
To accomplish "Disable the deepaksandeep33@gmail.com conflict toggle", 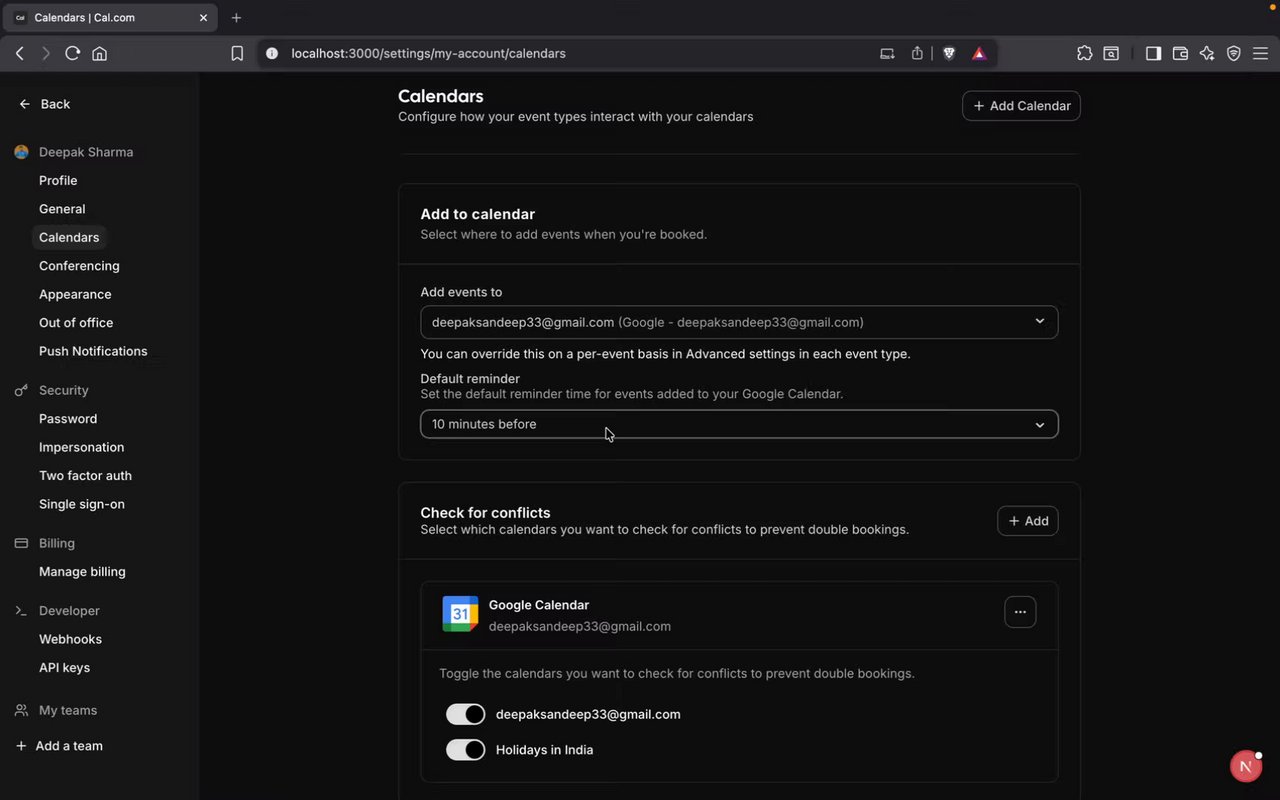I will 465,714.
